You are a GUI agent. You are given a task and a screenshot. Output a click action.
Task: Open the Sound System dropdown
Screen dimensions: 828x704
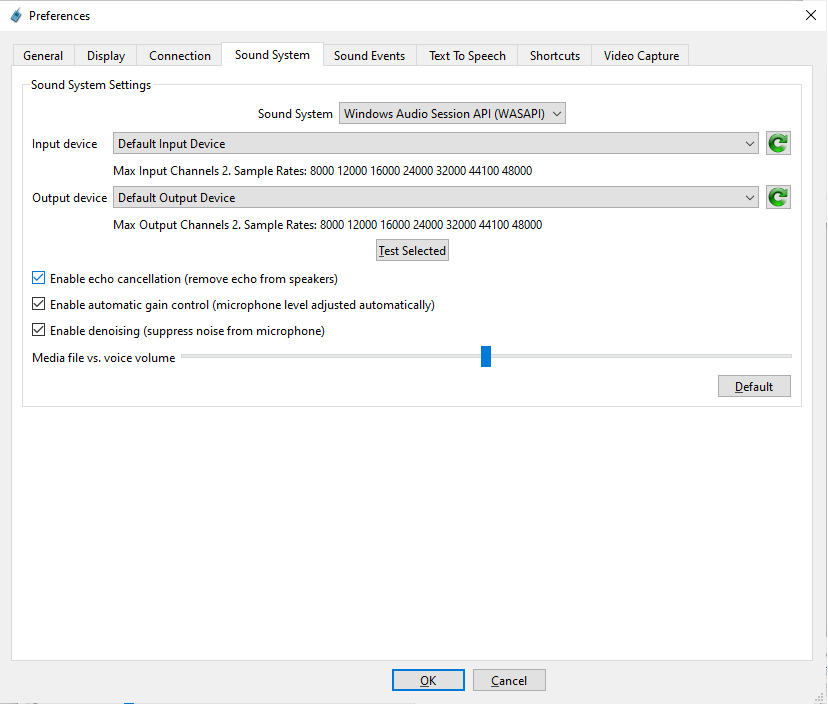[453, 114]
